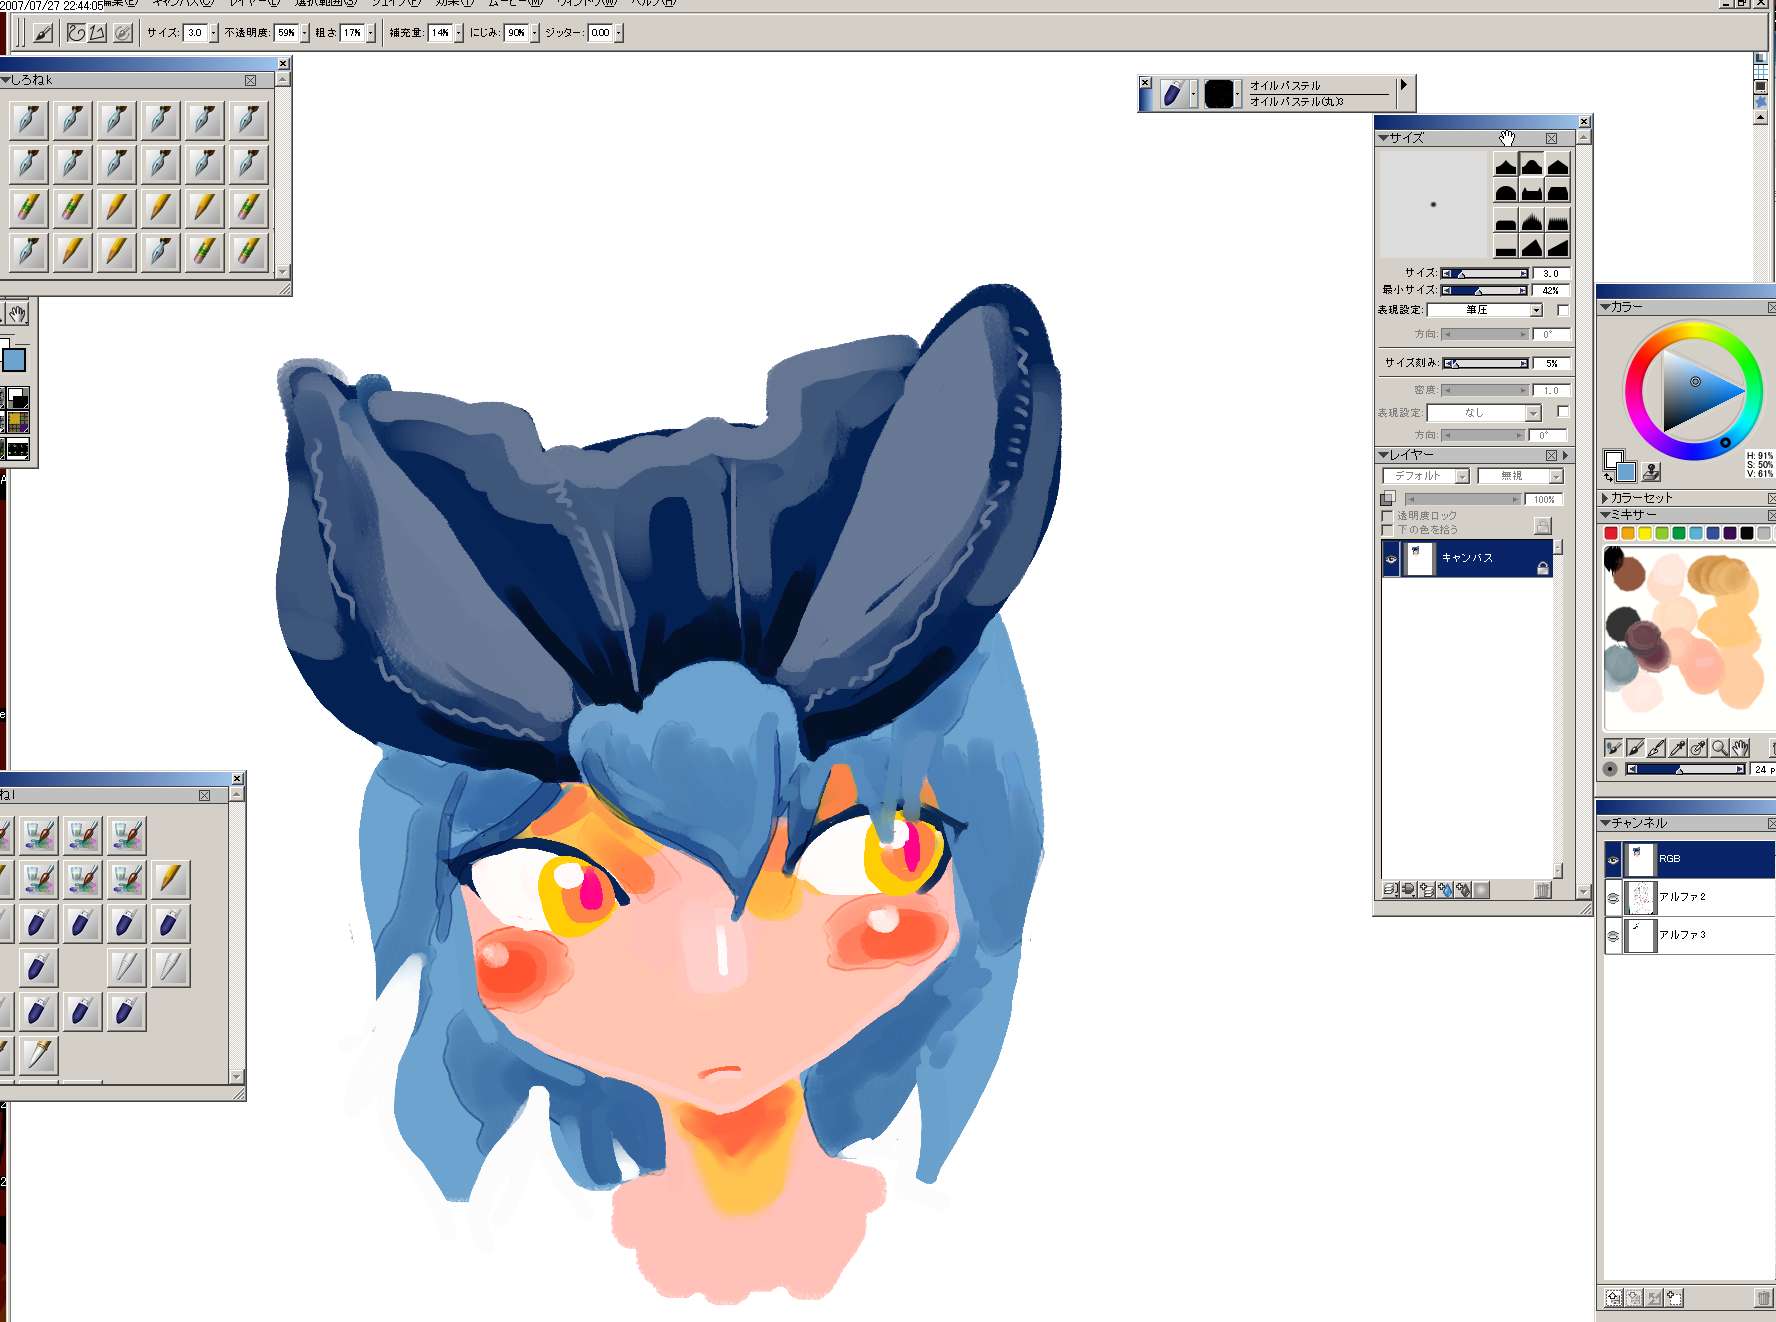This screenshot has height=1322, width=1776.
Task: Open the レイヤー panel options menu arrow
Action: point(1566,455)
